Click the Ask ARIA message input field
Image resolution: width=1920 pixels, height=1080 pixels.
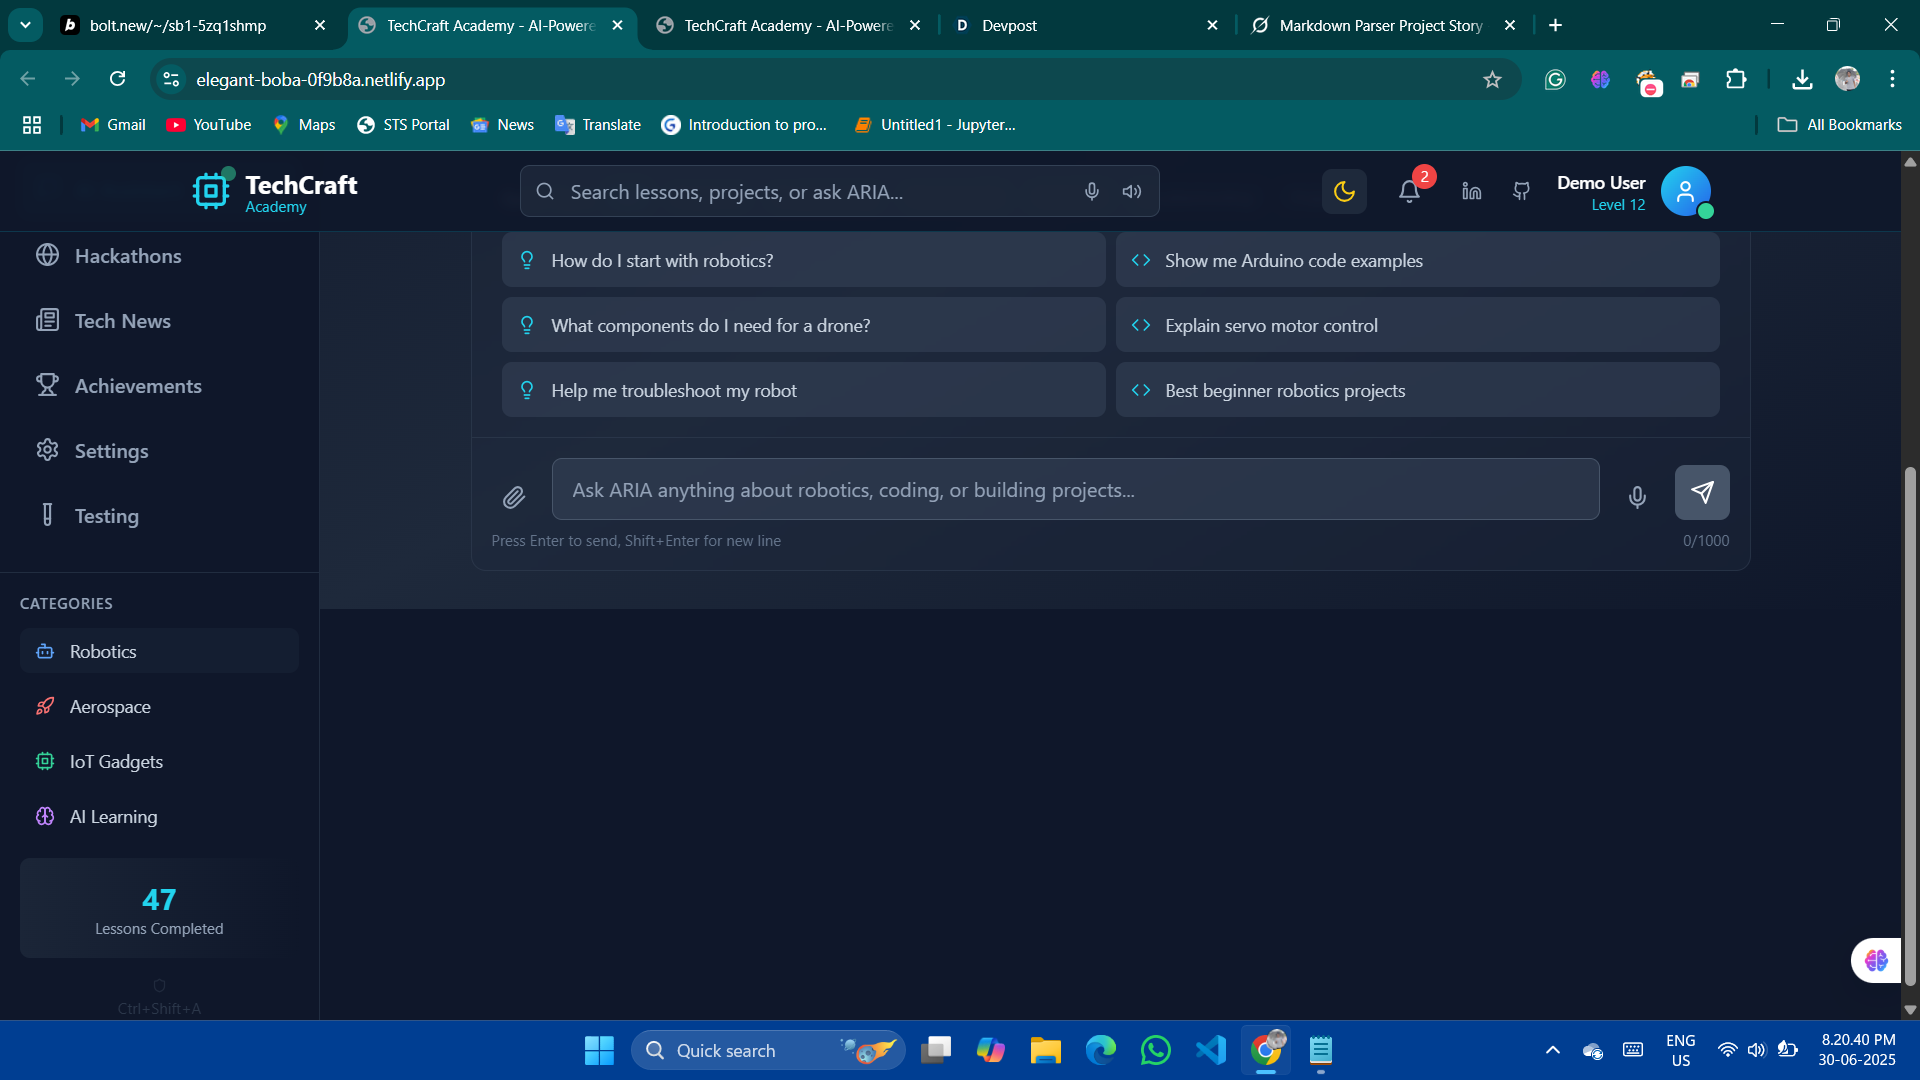coord(1075,490)
